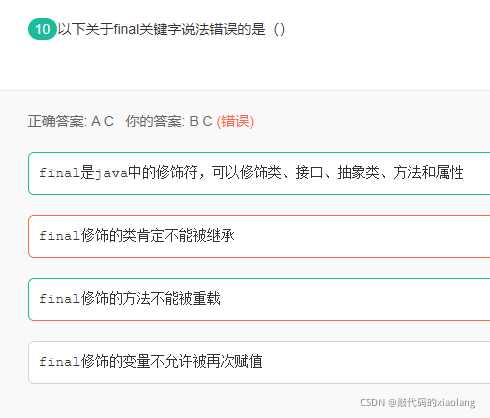Click '抽象类' text in first option
Image resolution: width=490 pixels, height=418 pixels.
(359, 173)
